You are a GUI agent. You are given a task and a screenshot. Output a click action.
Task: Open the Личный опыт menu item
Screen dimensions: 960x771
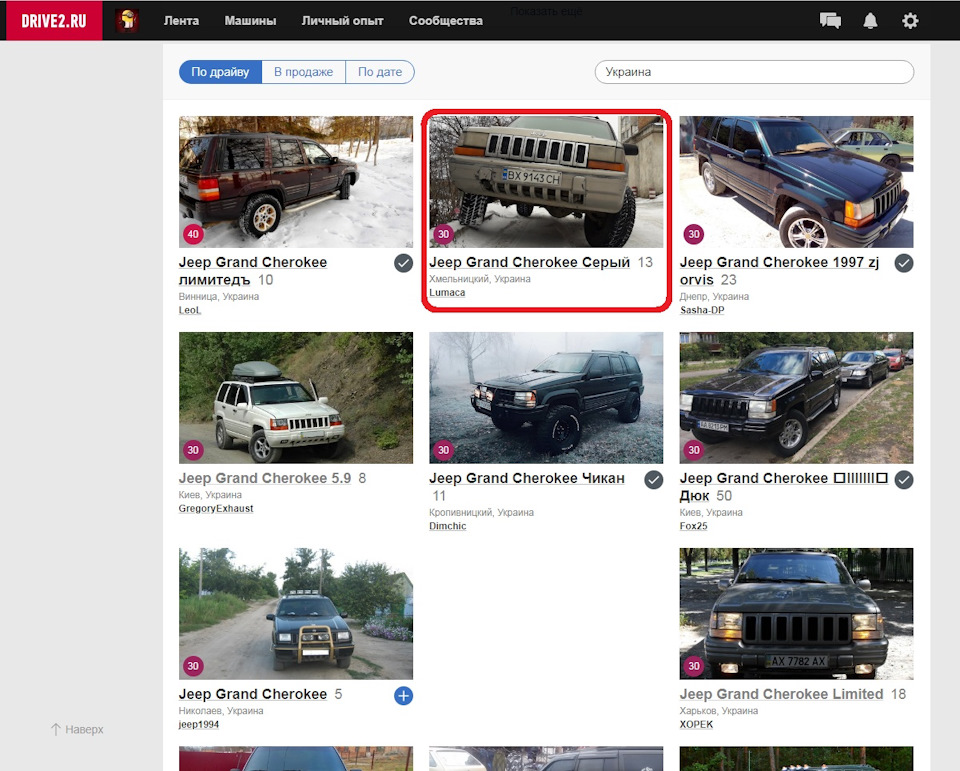342,20
